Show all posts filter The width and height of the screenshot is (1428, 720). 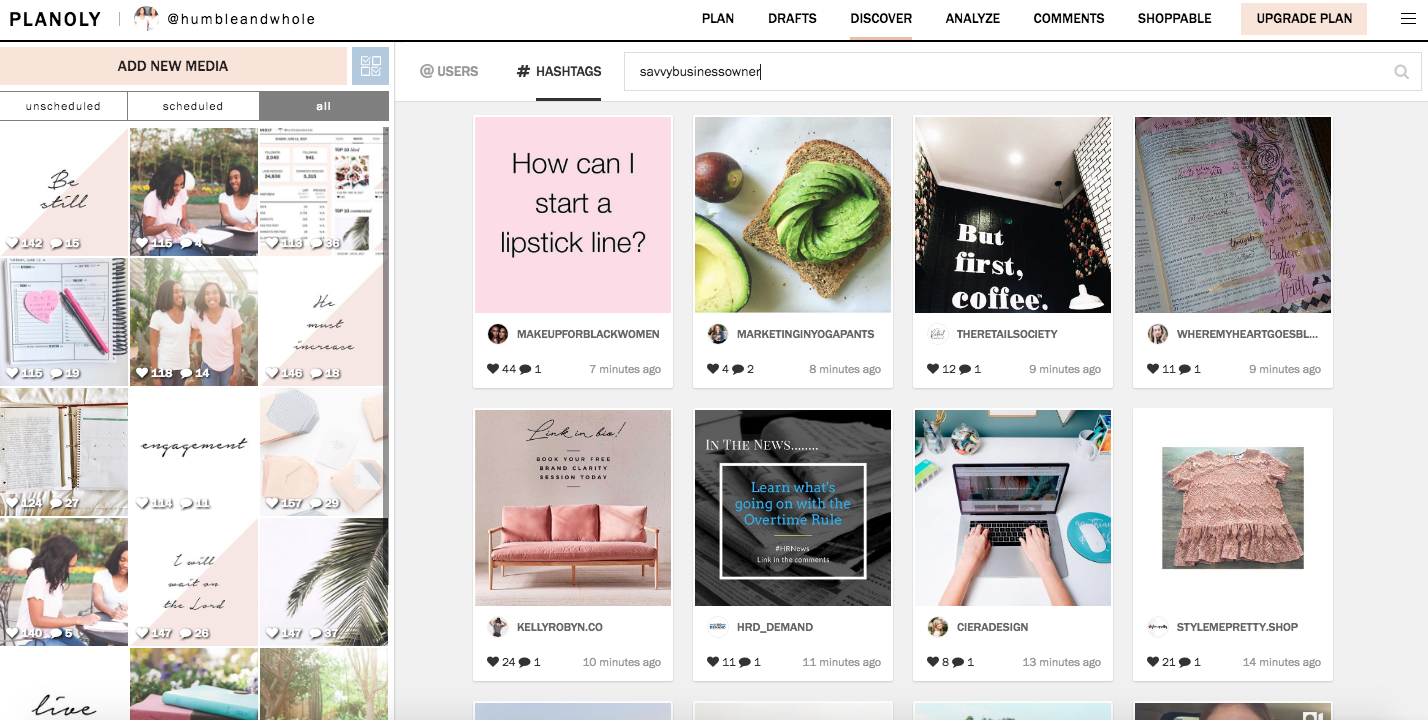tap(324, 106)
